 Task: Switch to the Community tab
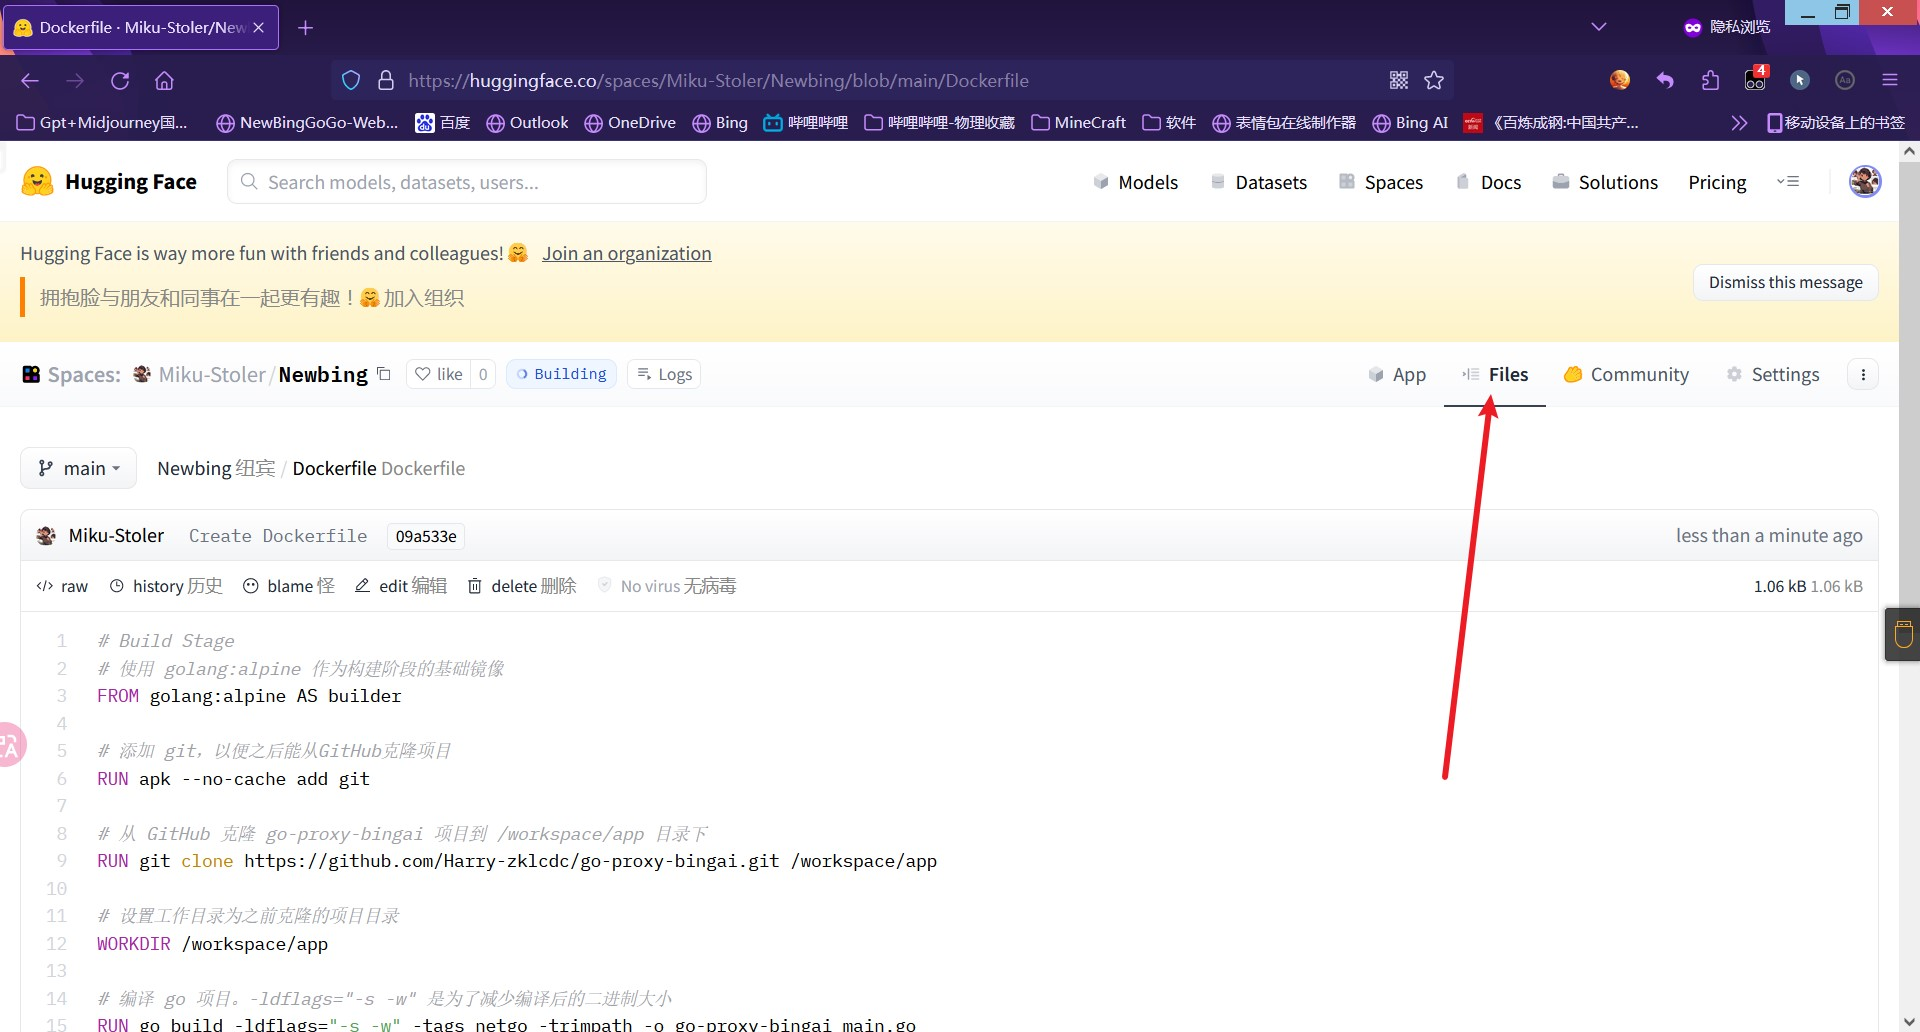pos(1627,374)
